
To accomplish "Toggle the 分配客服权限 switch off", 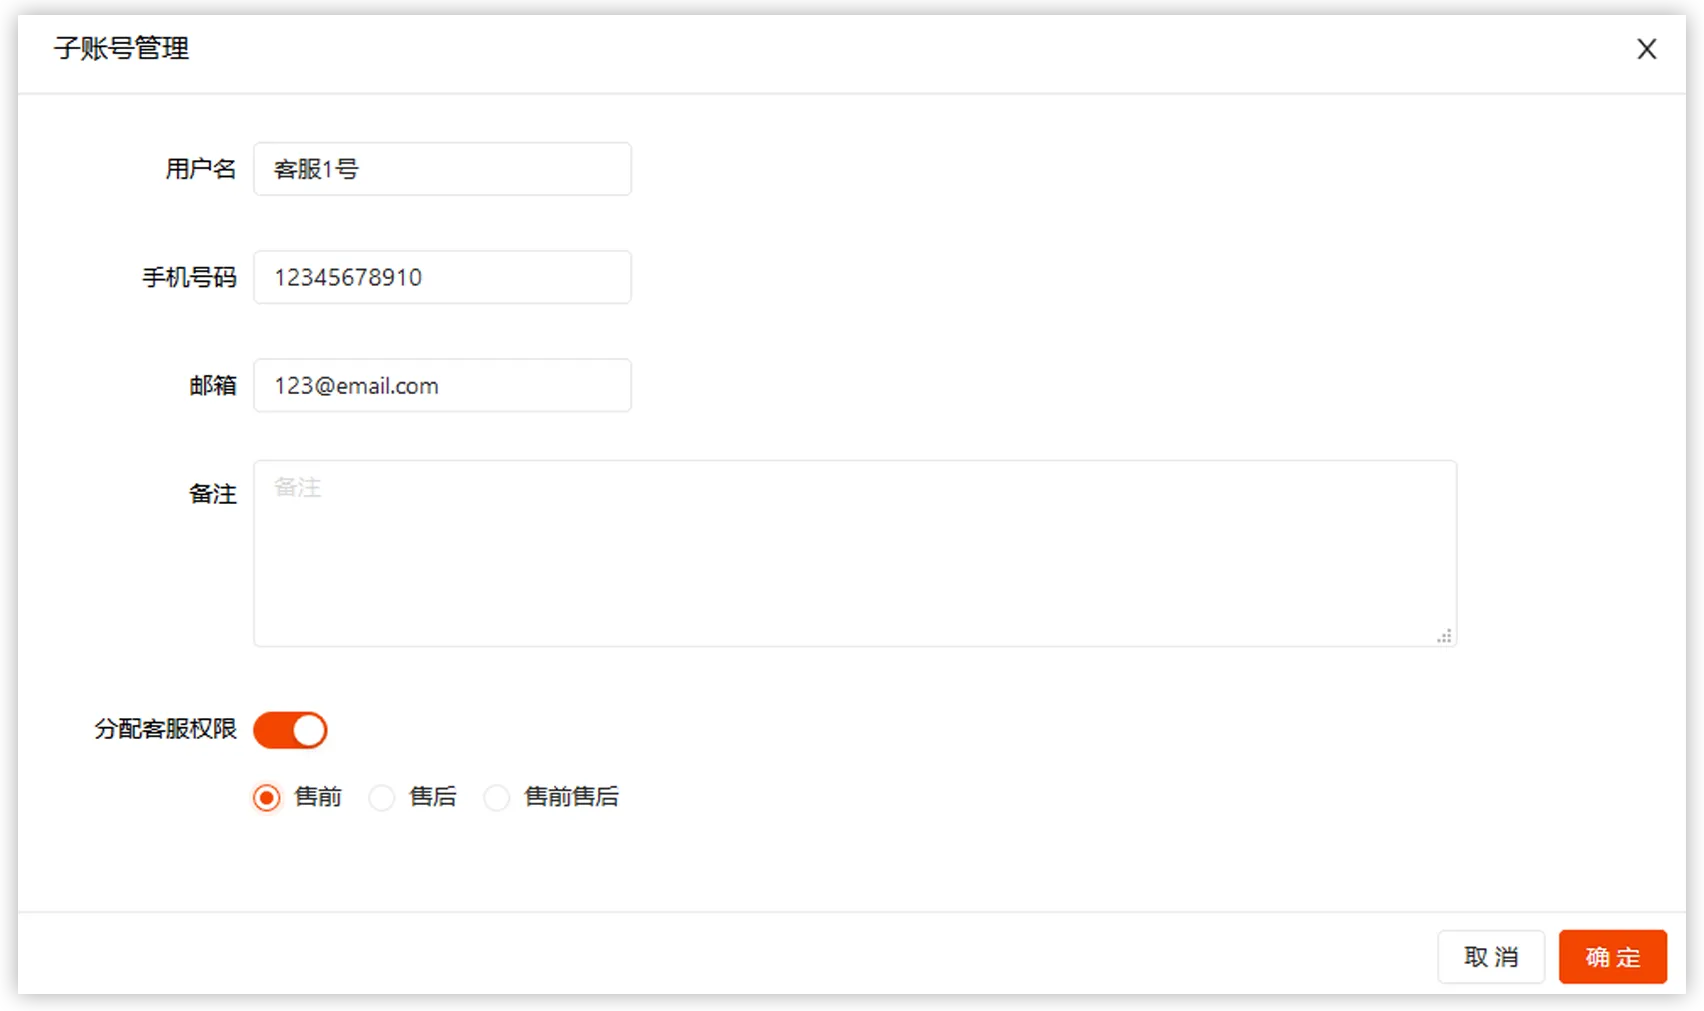I will (x=290, y=730).
